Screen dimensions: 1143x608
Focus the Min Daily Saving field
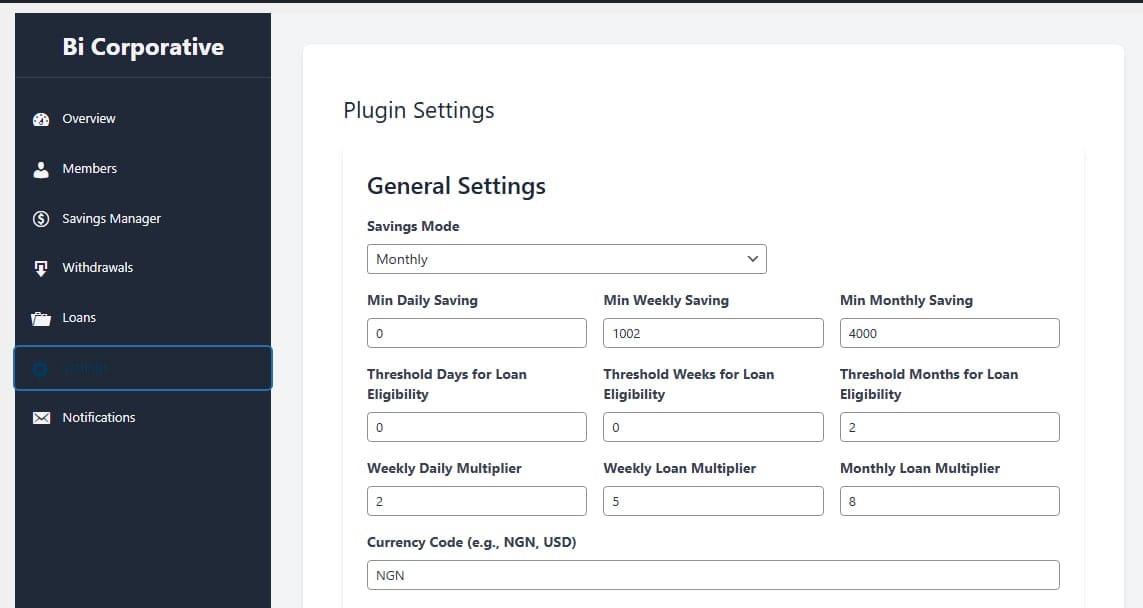pyautogui.click(x=476, y=333)
